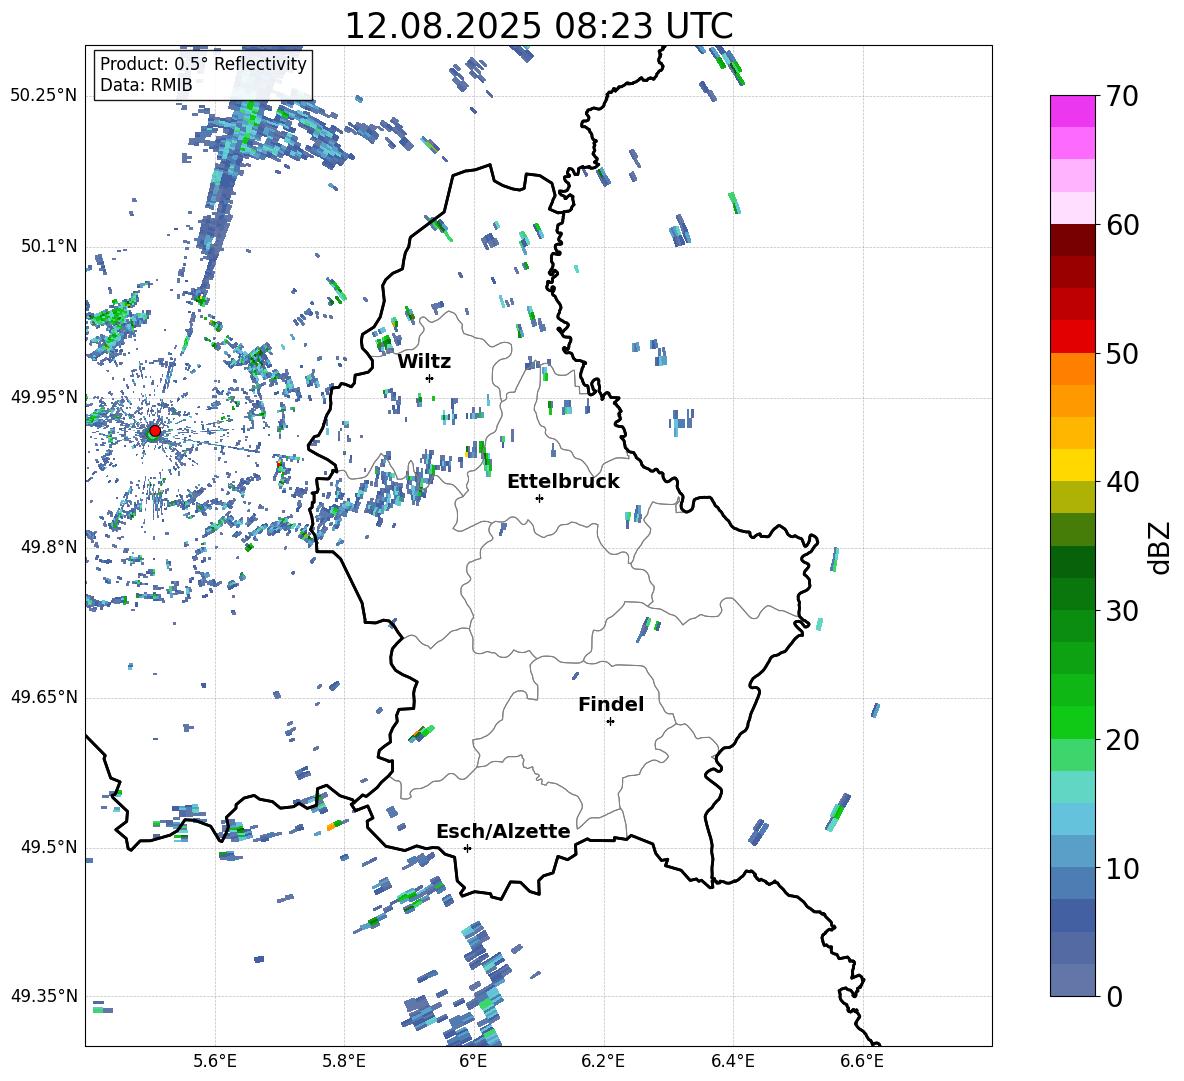Click the Esch/Alzette city label
The height and width of the screenshot is (1081, 1184).
[x=503, y=832]
